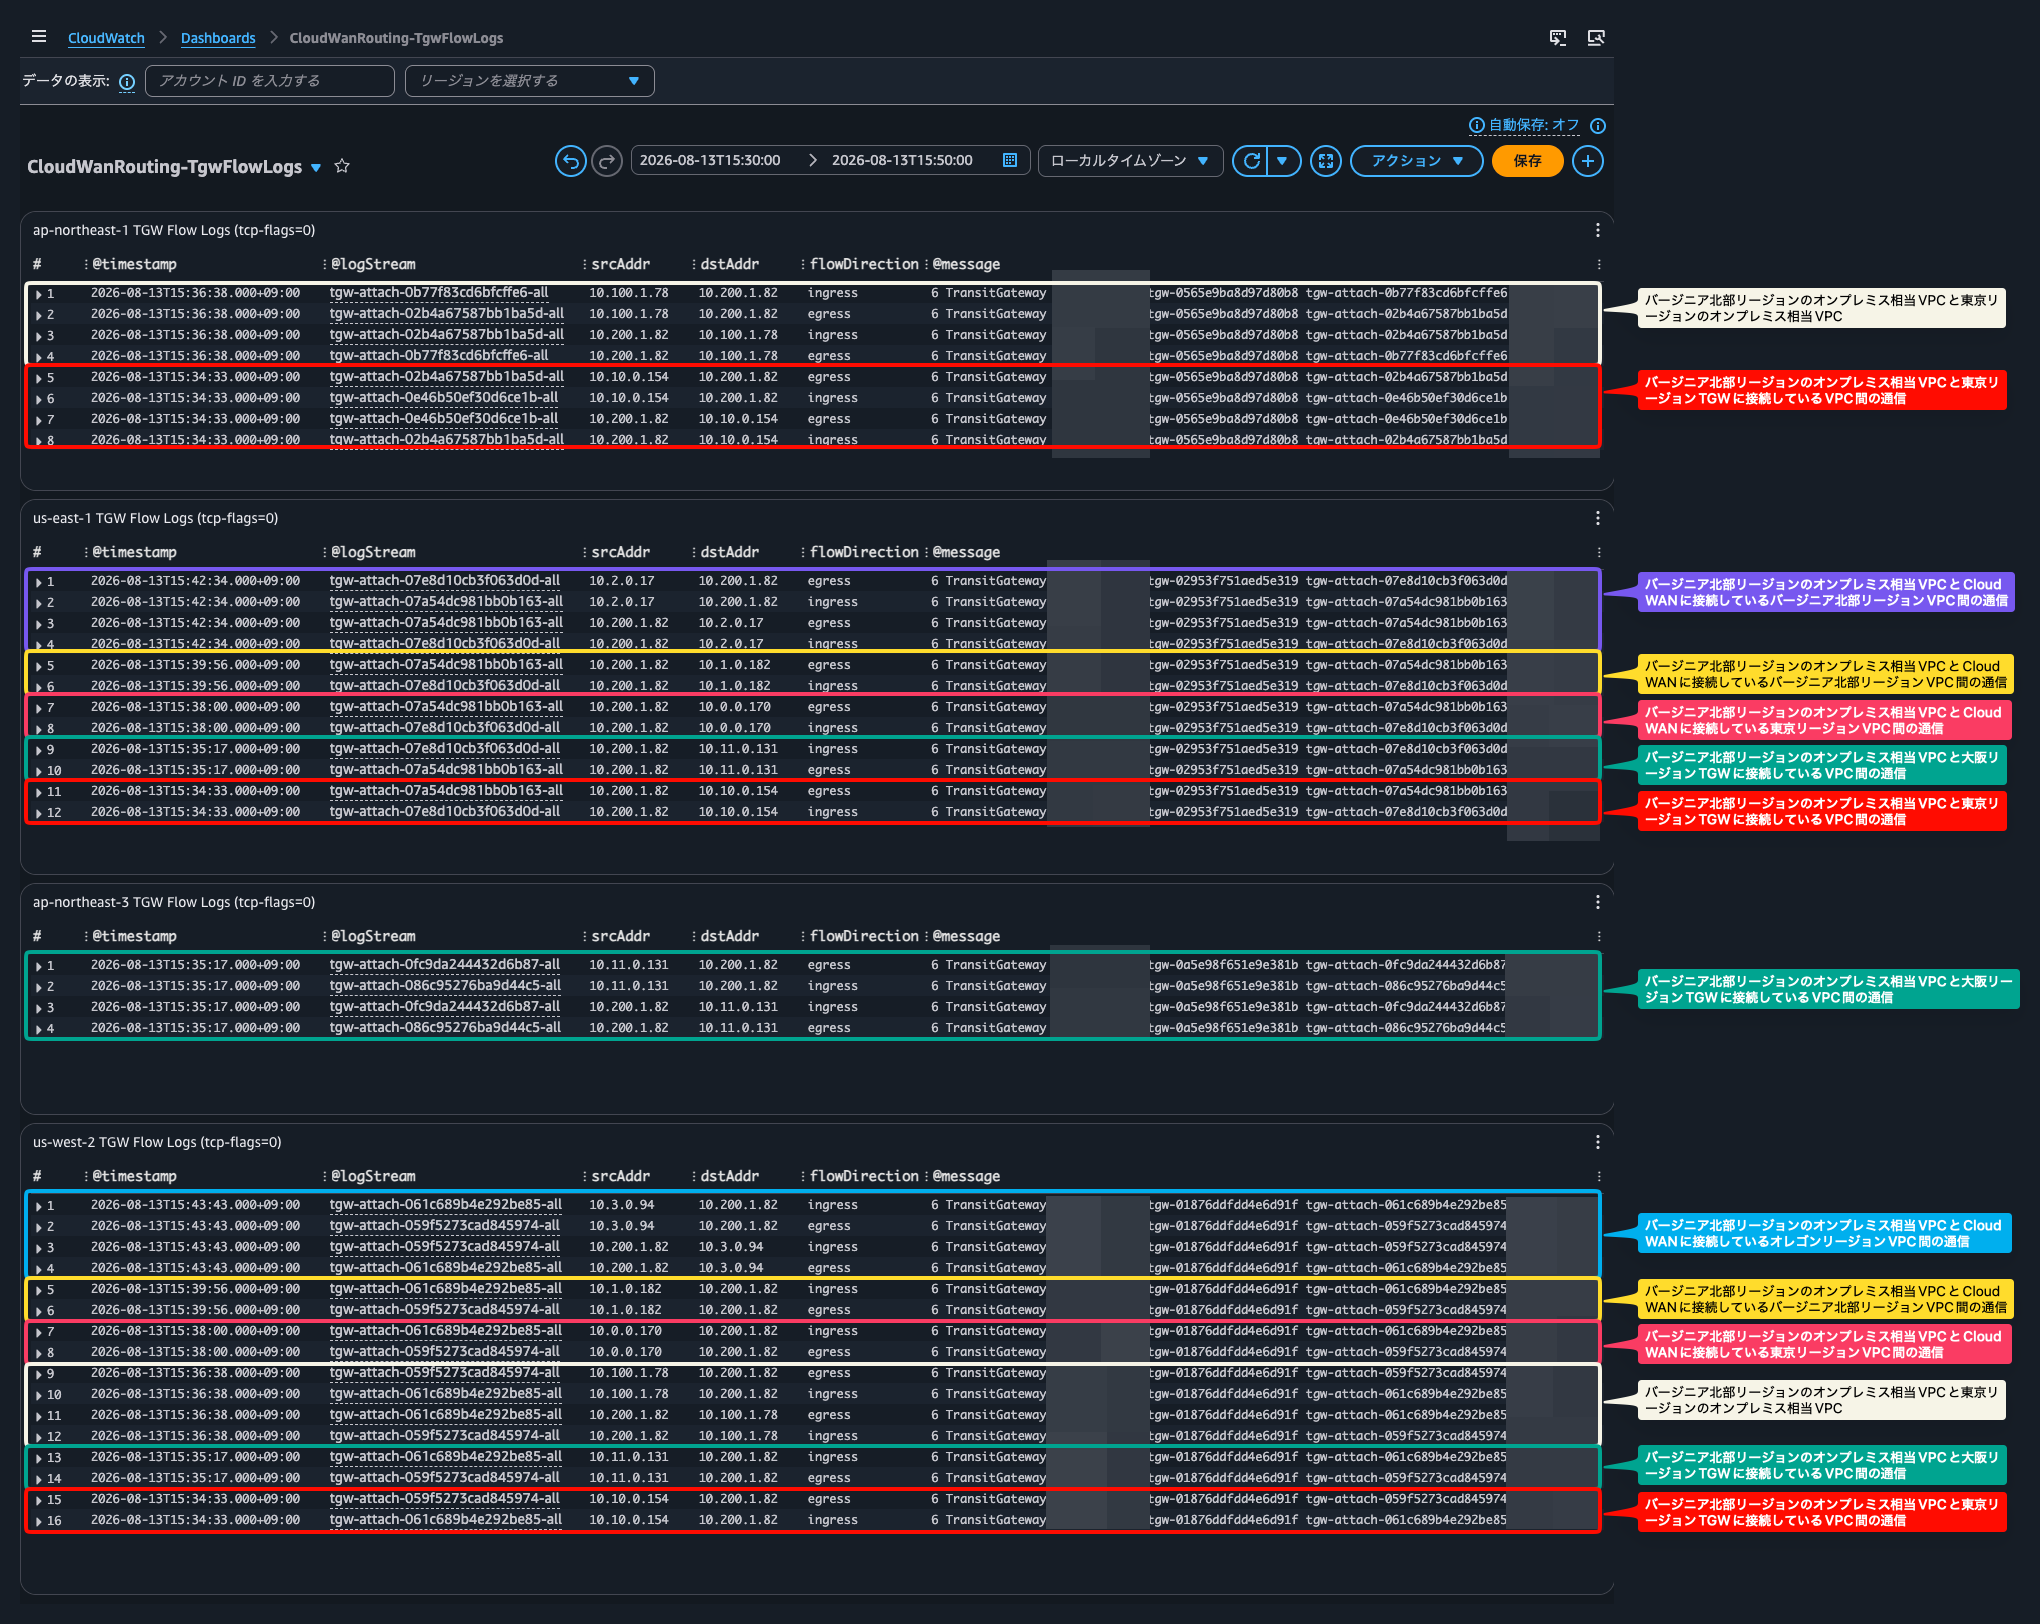Click the monitor-with-wrench icon in the top bar

pos(1596,38)
